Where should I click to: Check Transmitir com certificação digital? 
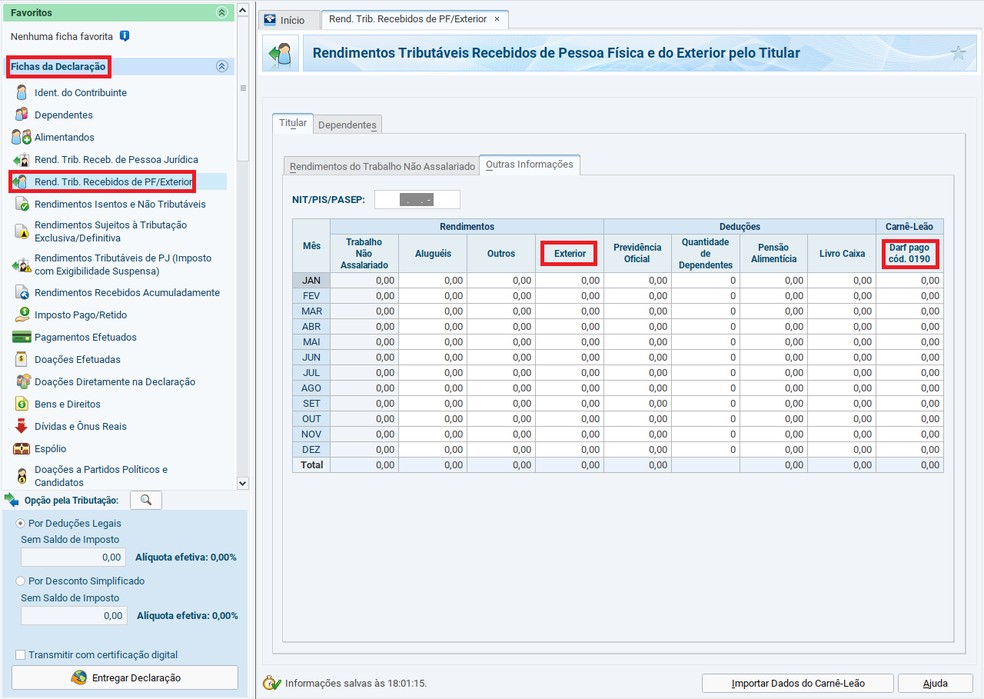coord(21,654)
